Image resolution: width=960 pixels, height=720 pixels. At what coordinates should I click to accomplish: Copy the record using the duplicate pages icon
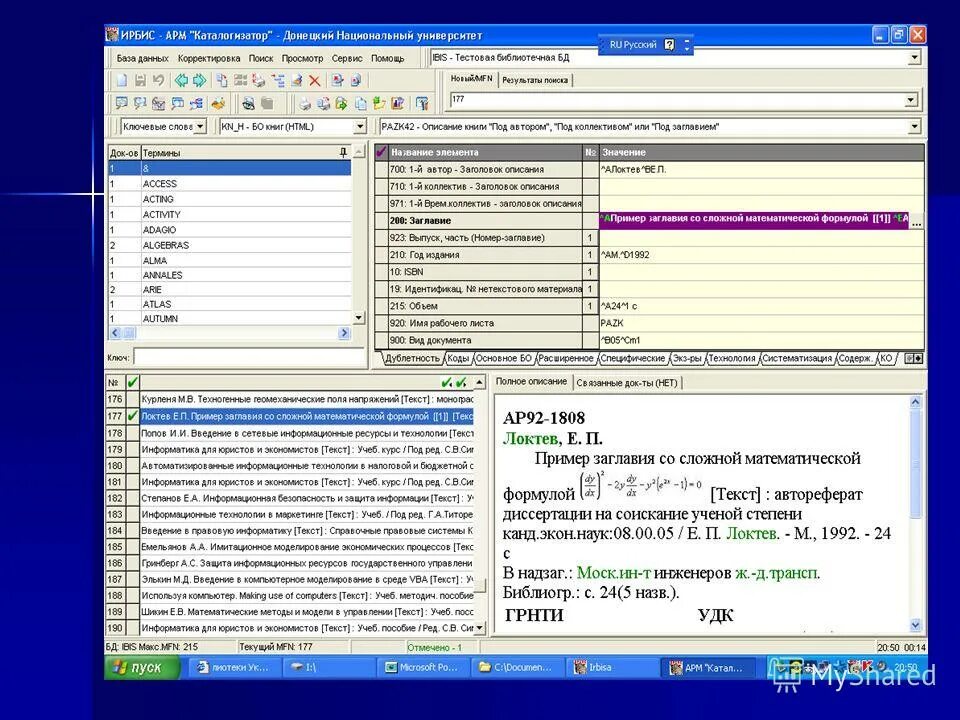222,80
